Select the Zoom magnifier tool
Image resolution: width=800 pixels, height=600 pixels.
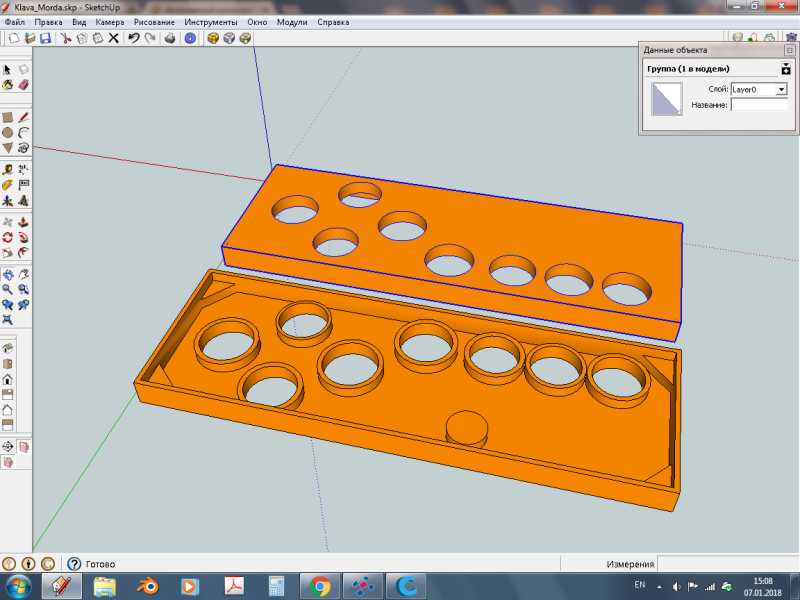point(7,290)
